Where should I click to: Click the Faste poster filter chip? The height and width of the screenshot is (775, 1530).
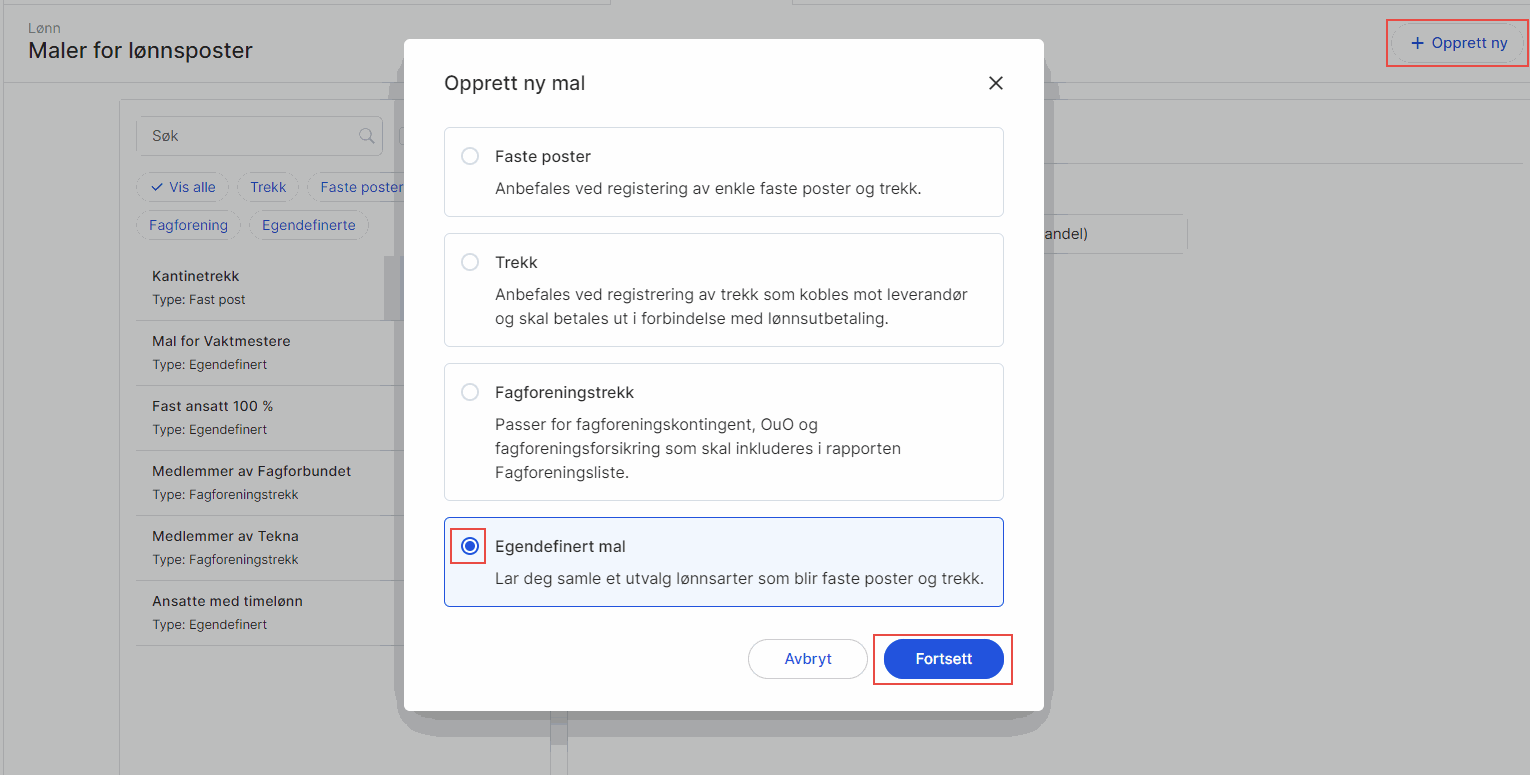point(360,187)
